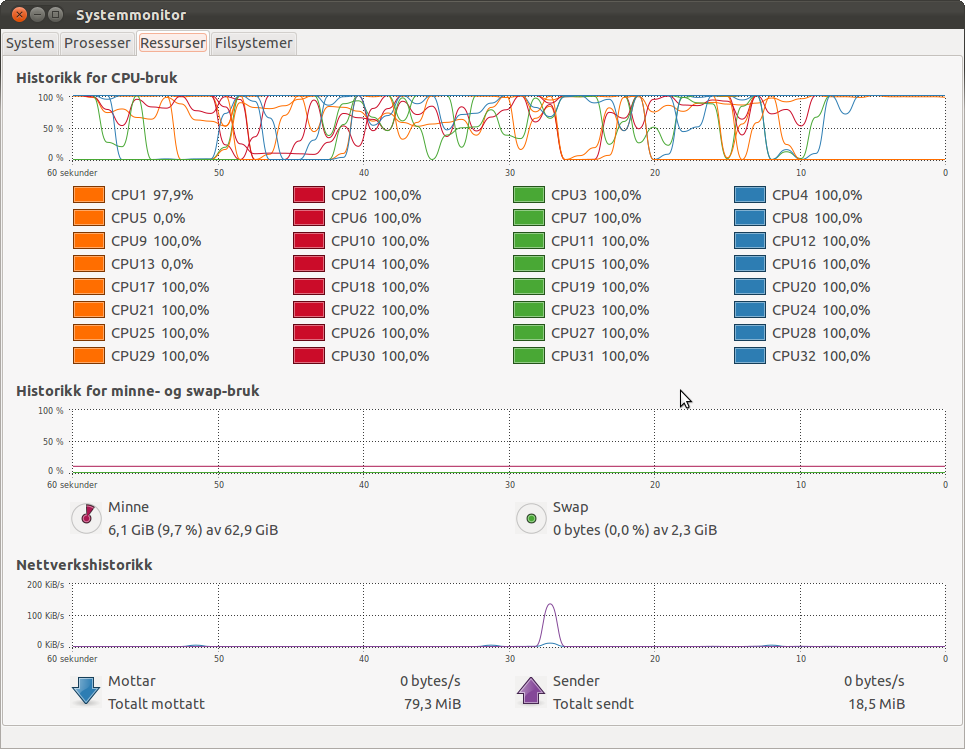965x749 pixels.
Task: Click the CPU1 97,9% label
Action: [x=152, y=195]
